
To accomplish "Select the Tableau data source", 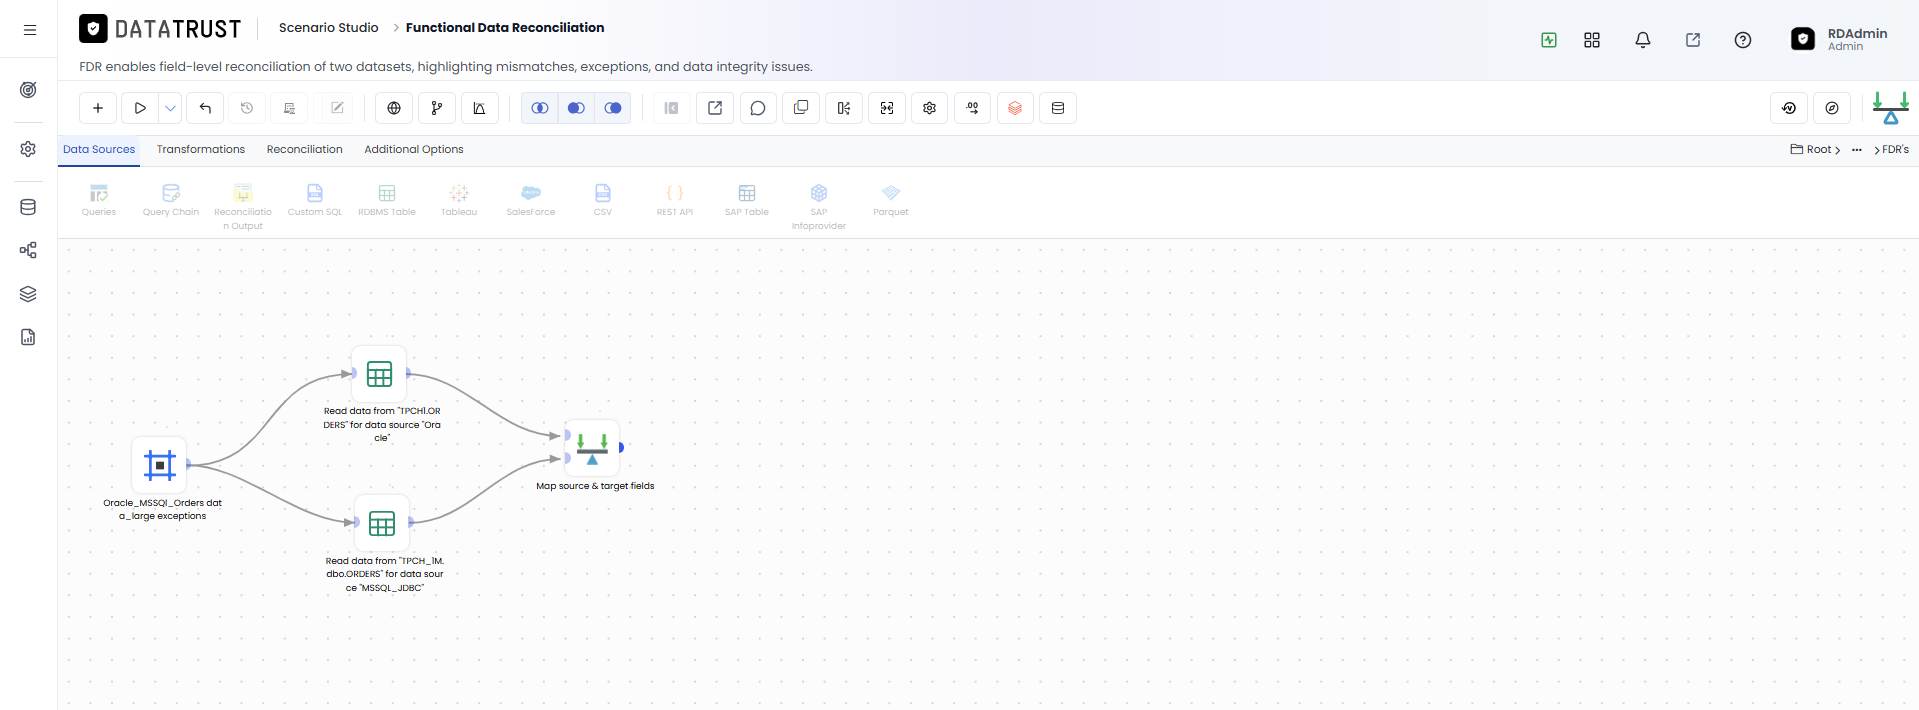I will pos(459,200).
